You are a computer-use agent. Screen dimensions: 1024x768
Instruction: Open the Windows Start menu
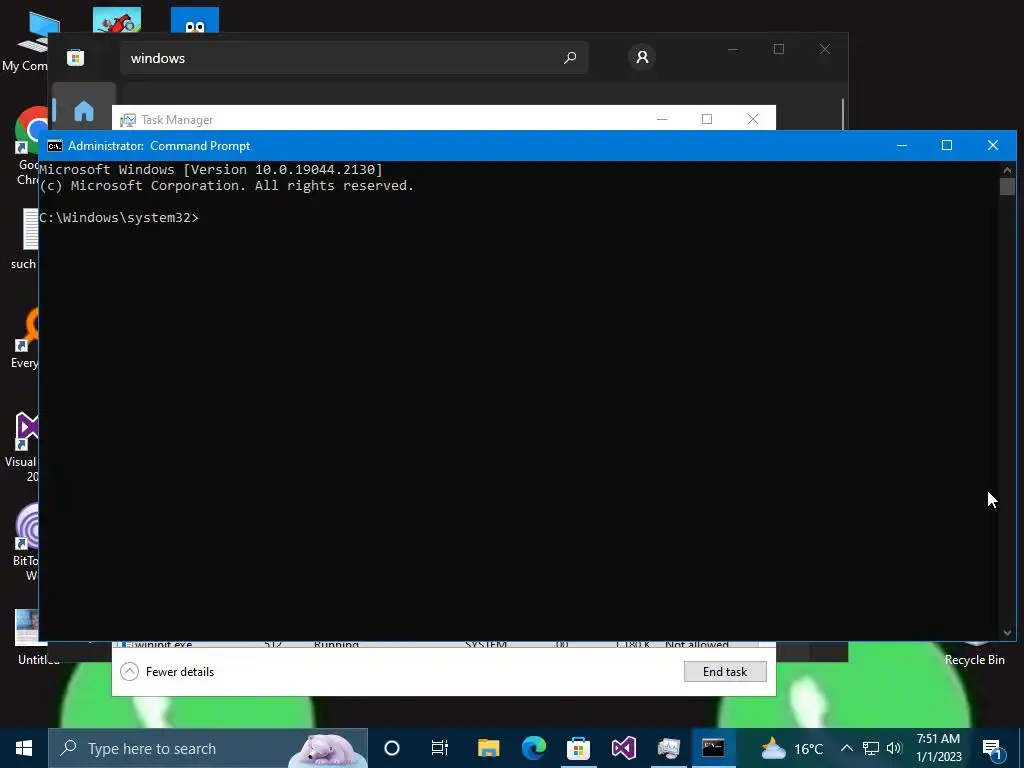[24, 748]
